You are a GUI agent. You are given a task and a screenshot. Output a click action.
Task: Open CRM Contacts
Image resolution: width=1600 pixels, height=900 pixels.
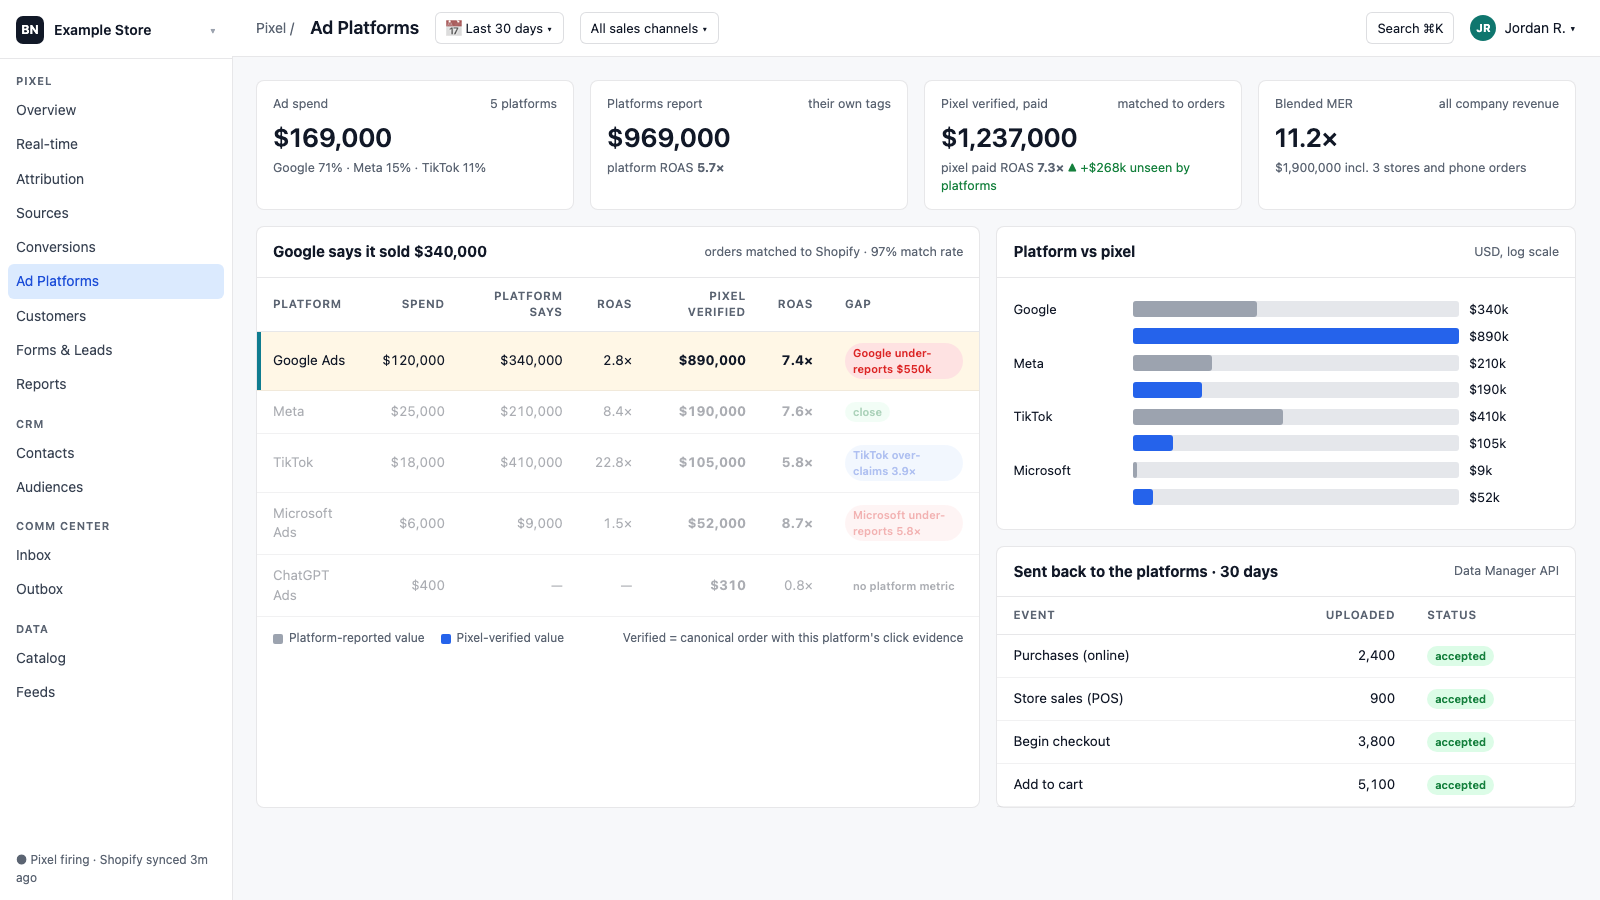[116, 453]
